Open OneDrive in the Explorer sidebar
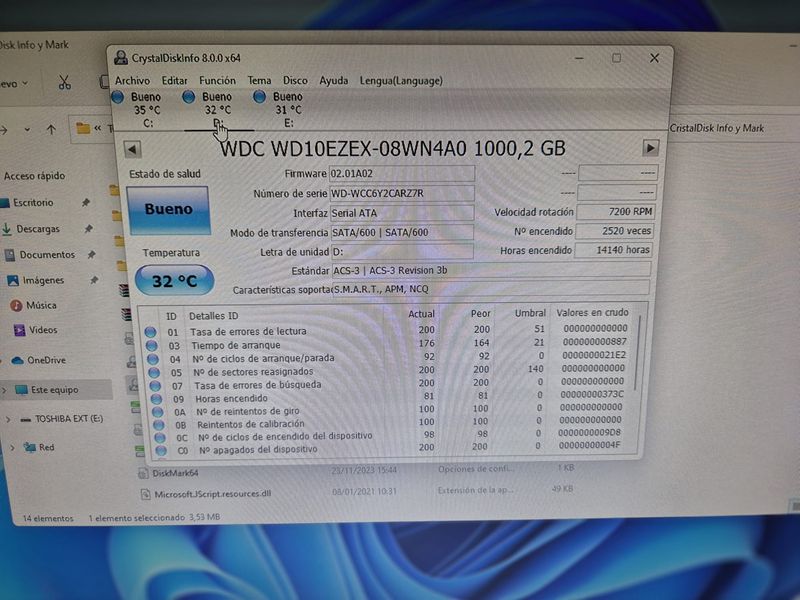800x600 pixels. coord(46,360)
